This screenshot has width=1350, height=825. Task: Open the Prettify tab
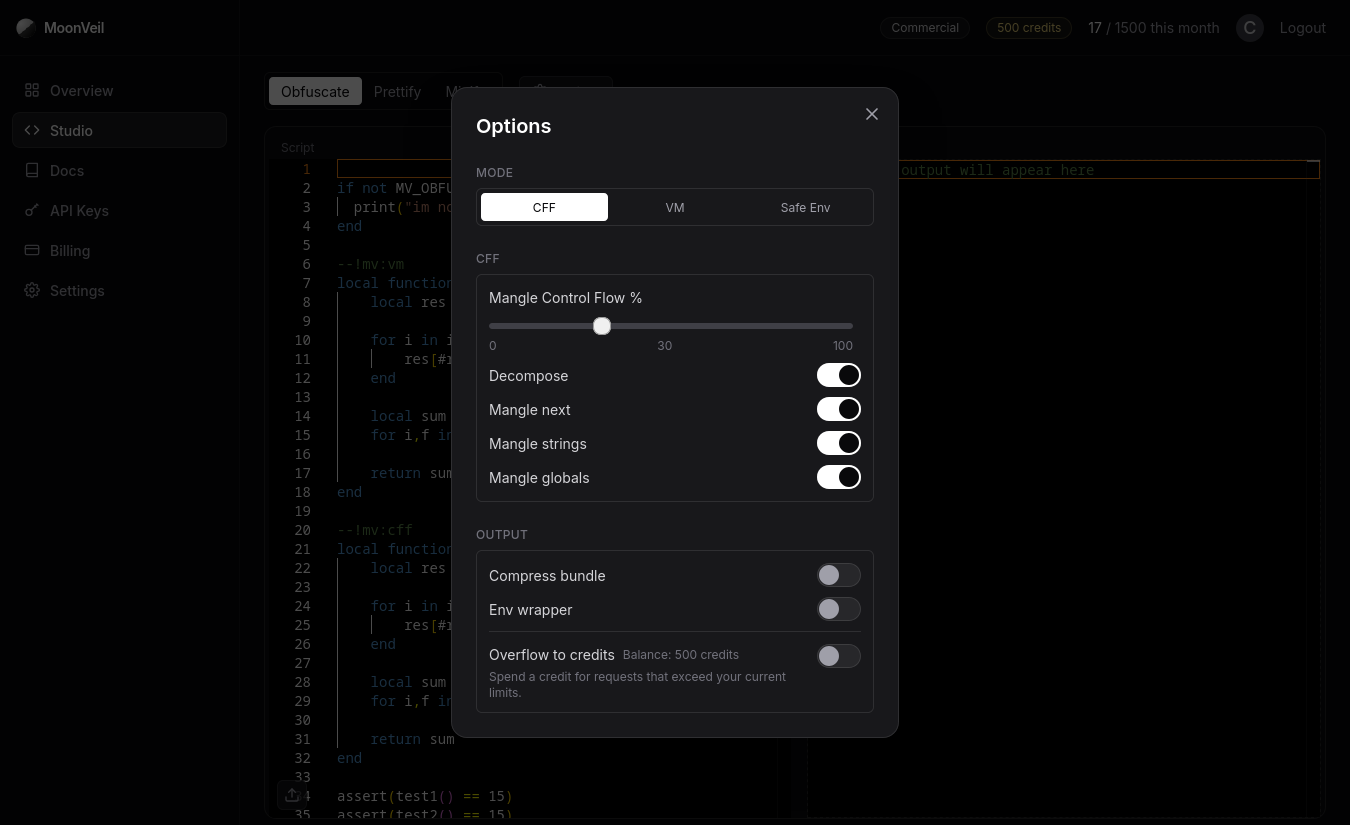pos(397,91)
